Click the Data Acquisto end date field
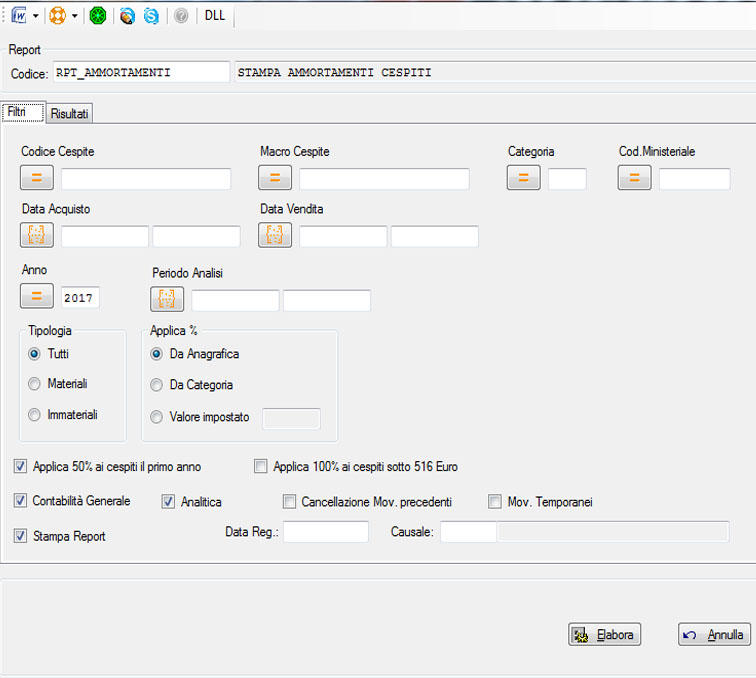The width and height of the screenshot is (756, 678). click(196, 236)
